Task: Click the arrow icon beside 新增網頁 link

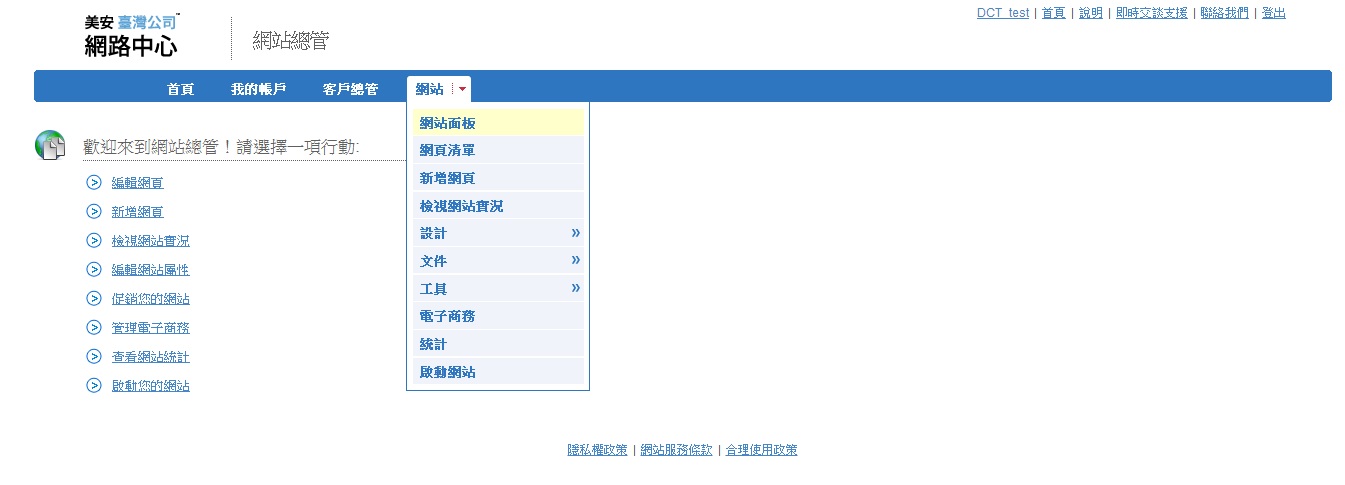Action: click(x=94, y=211)
